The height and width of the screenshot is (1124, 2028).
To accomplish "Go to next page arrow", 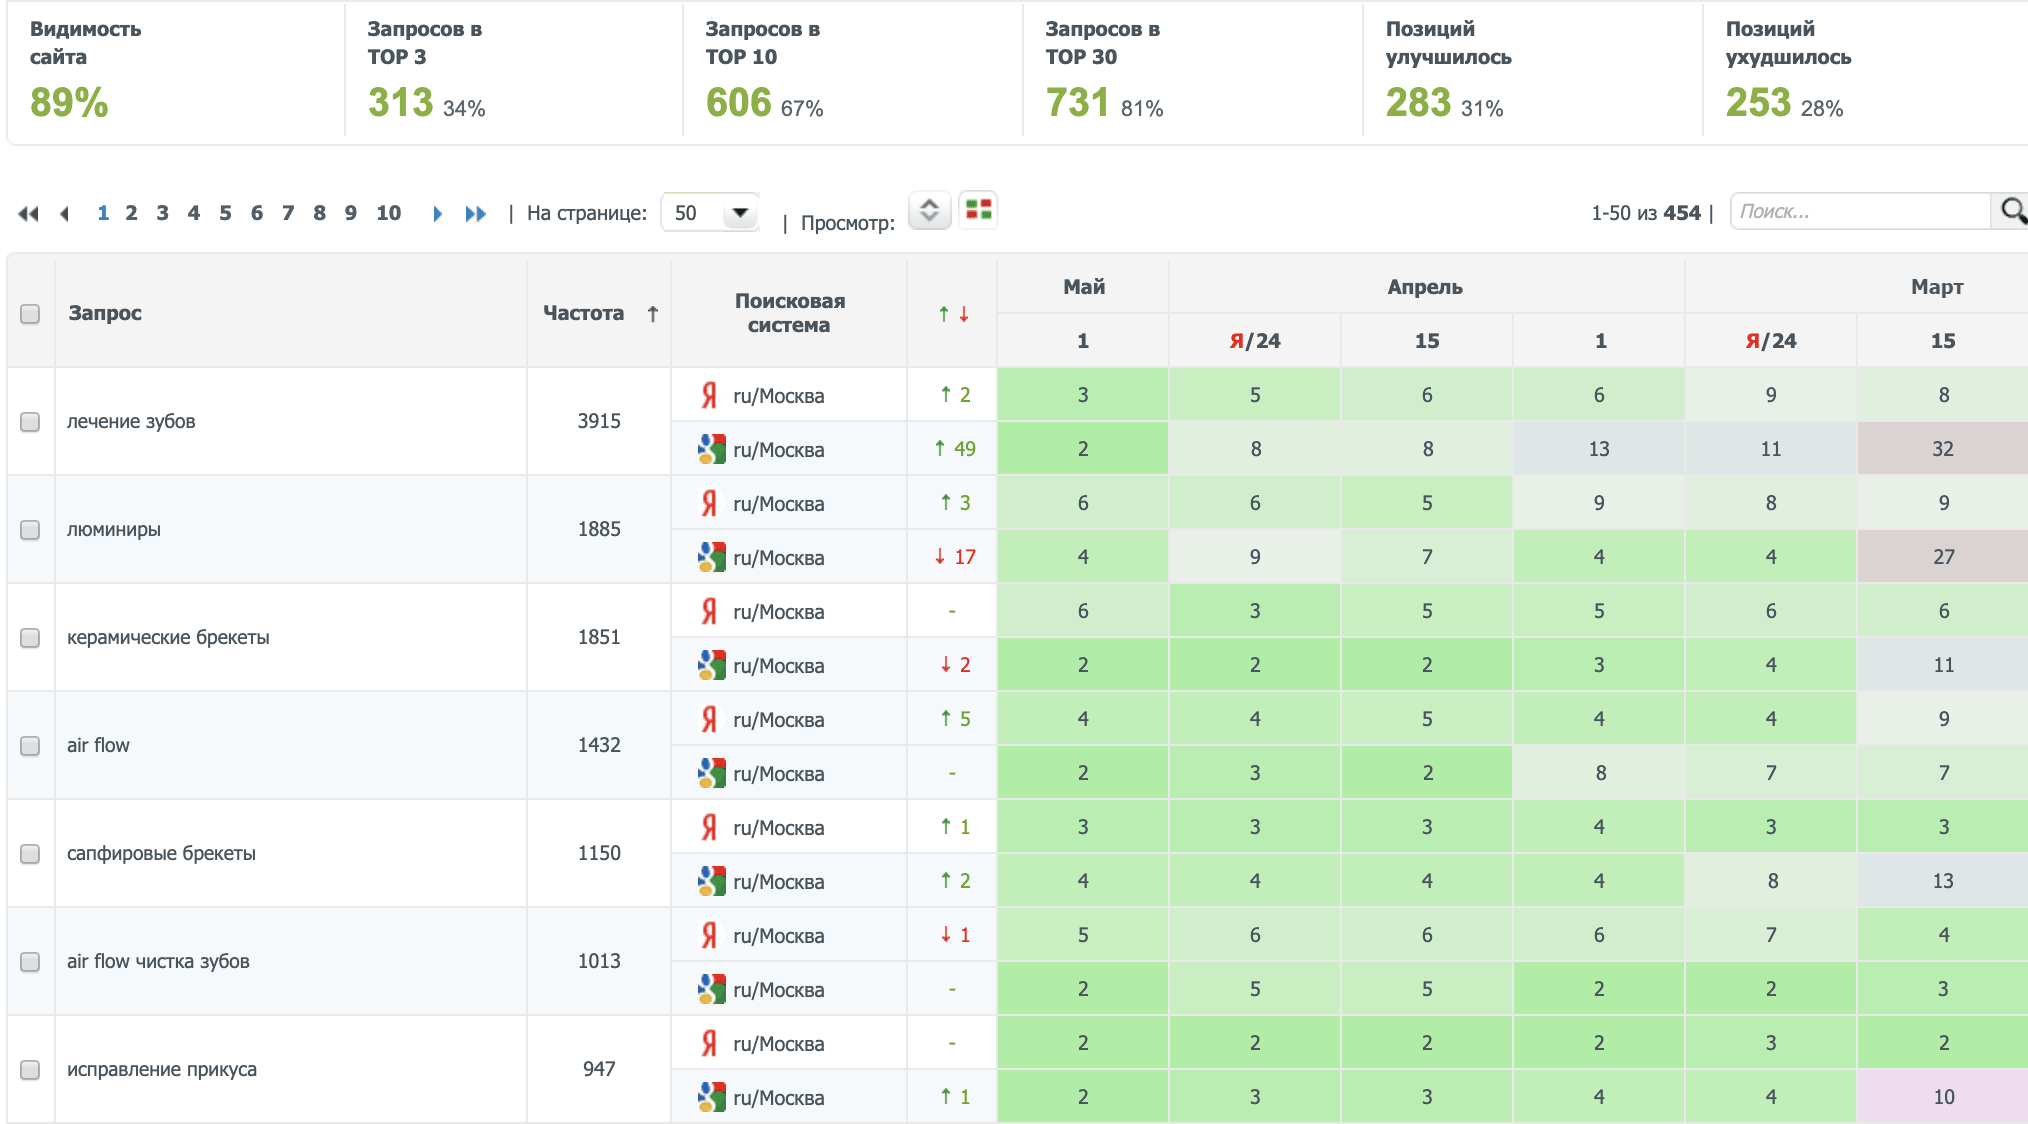I will [437, 213].
